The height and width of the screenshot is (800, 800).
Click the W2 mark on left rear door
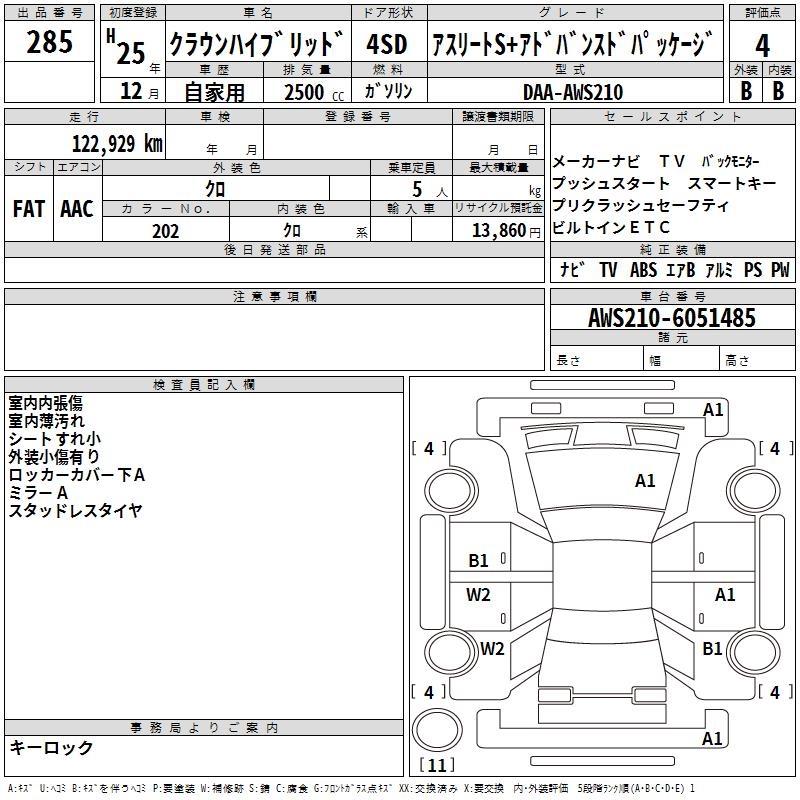(x=478, y=594)
